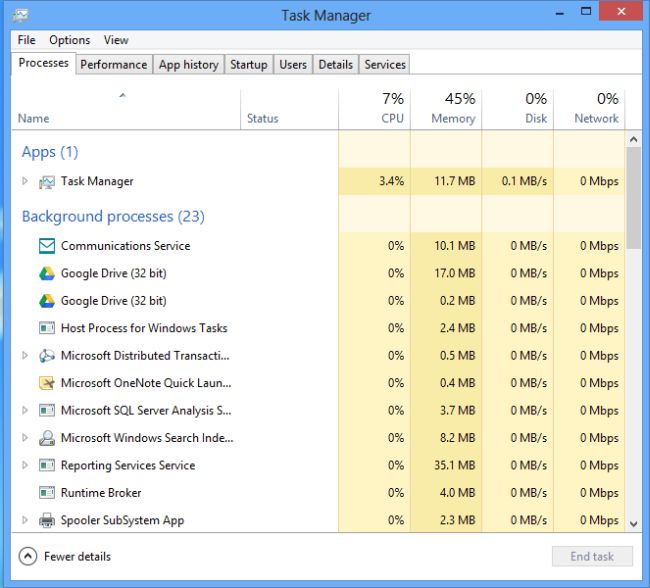This screenshot has height=588, width=650.
Task: Click the Task Manager app row icon
Action: 47,182
